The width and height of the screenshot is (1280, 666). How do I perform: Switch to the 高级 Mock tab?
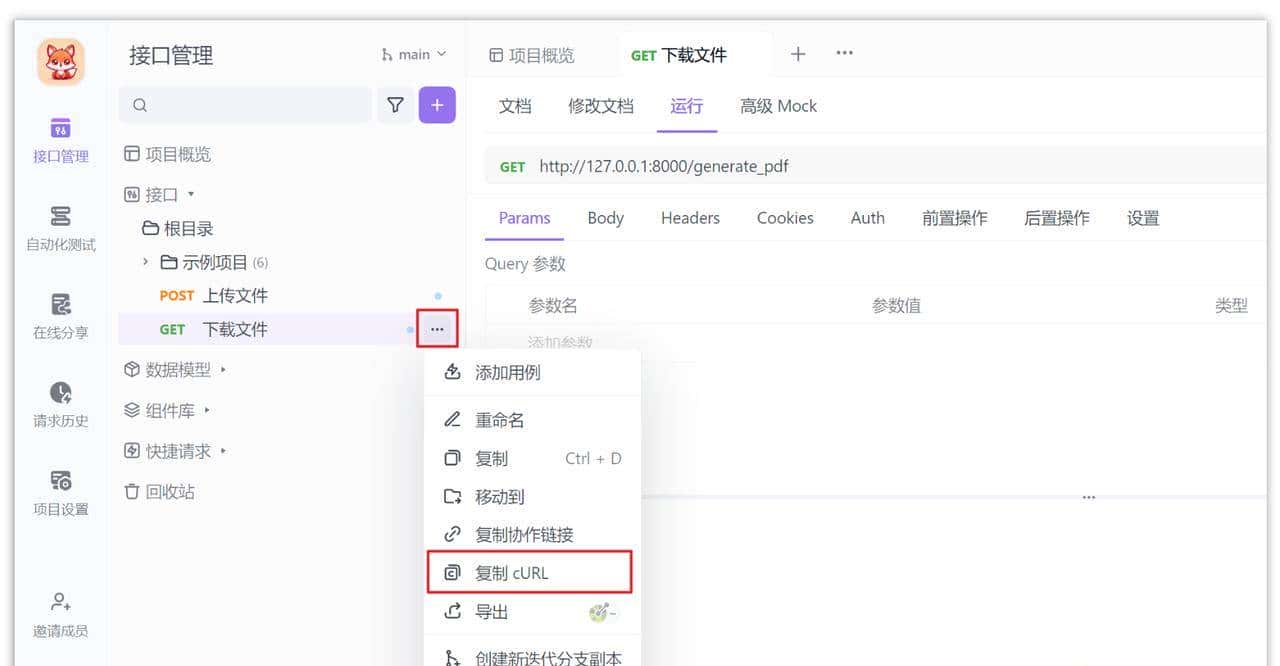click(x=778, y=106)
